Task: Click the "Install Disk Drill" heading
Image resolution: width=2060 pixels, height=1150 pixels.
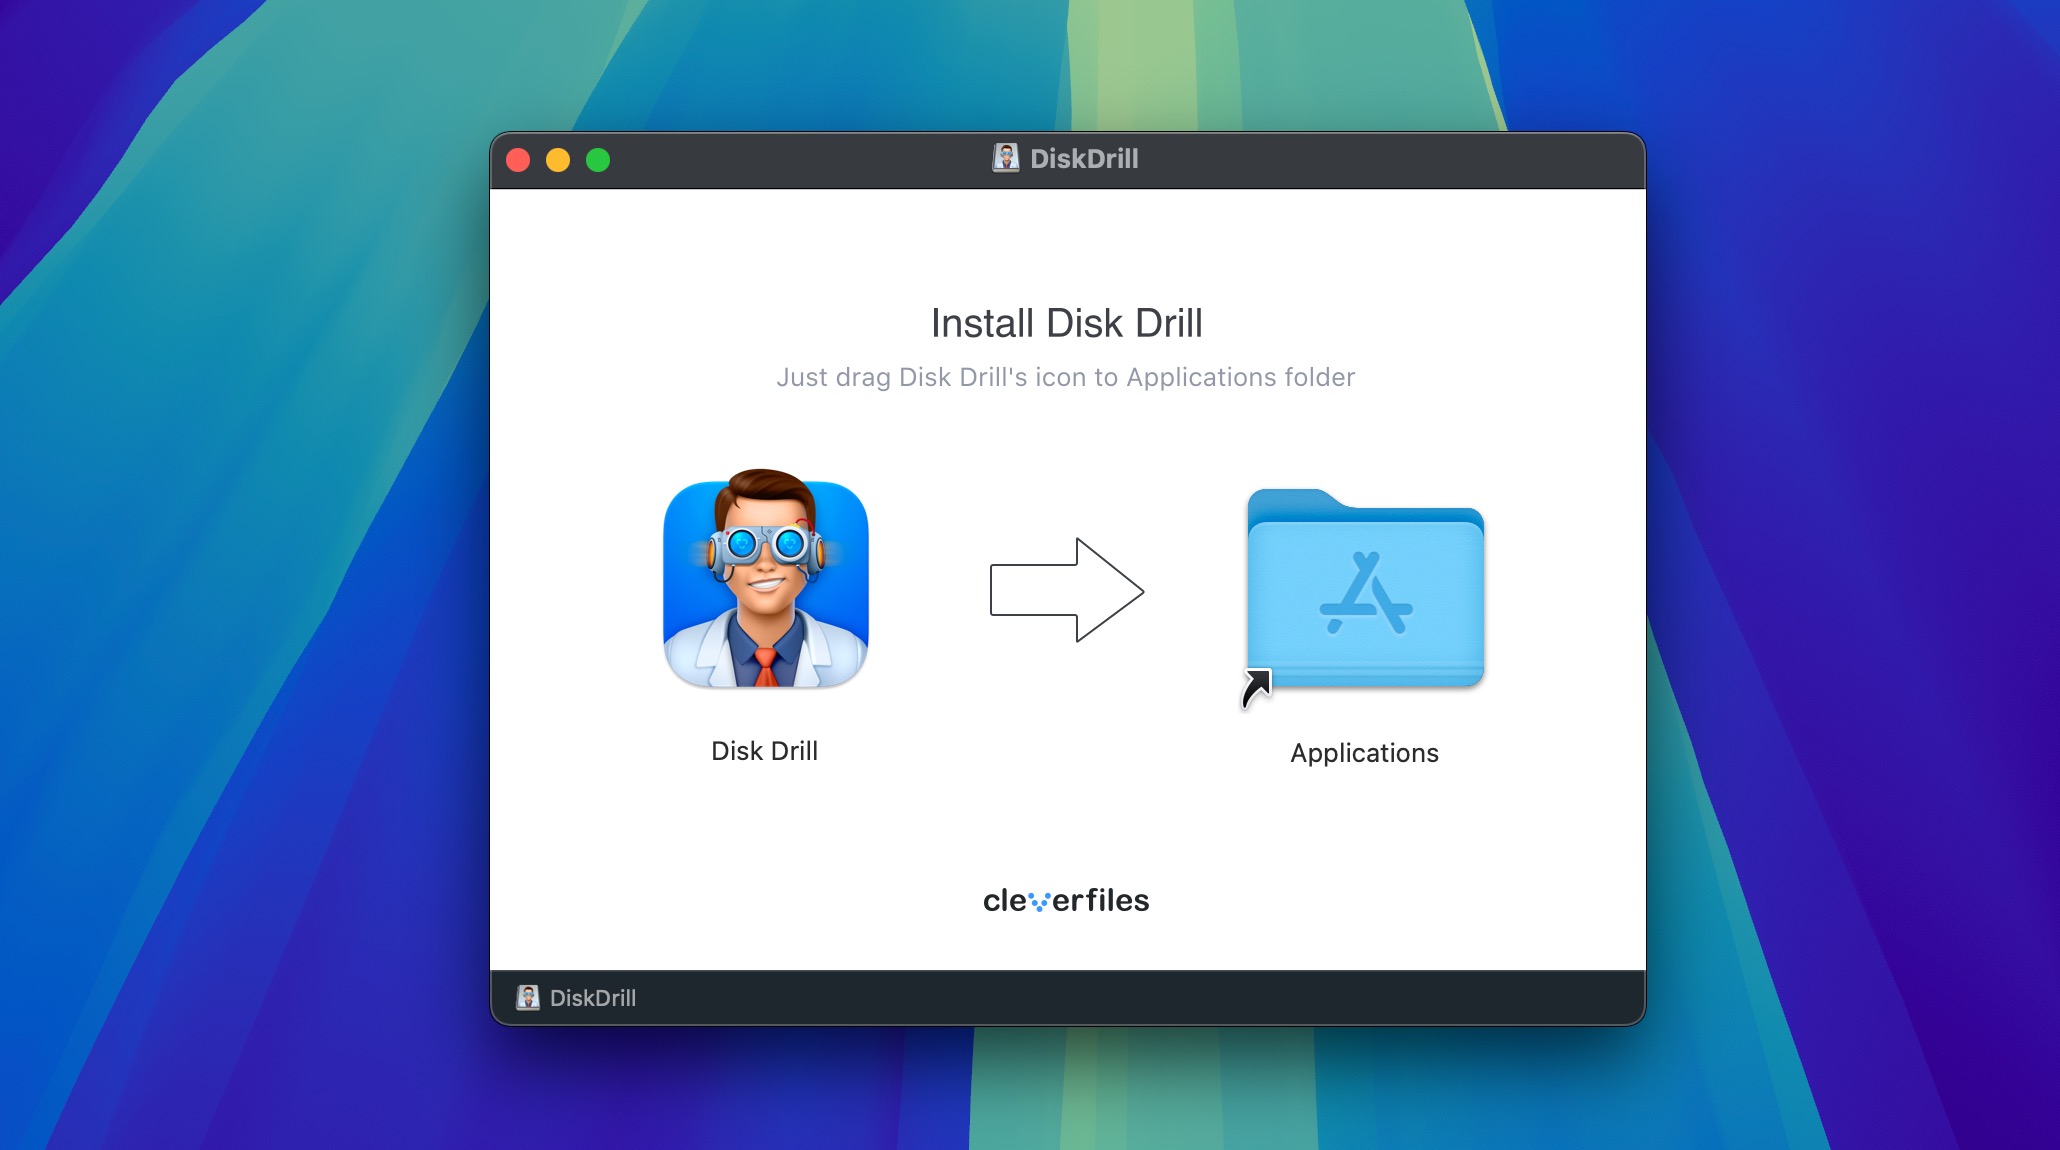Action: (x=1066, y=323)
